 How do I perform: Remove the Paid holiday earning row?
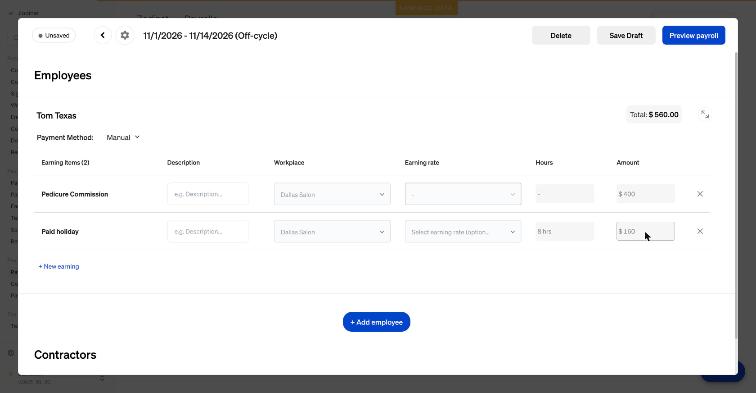[x=700, y=231]
